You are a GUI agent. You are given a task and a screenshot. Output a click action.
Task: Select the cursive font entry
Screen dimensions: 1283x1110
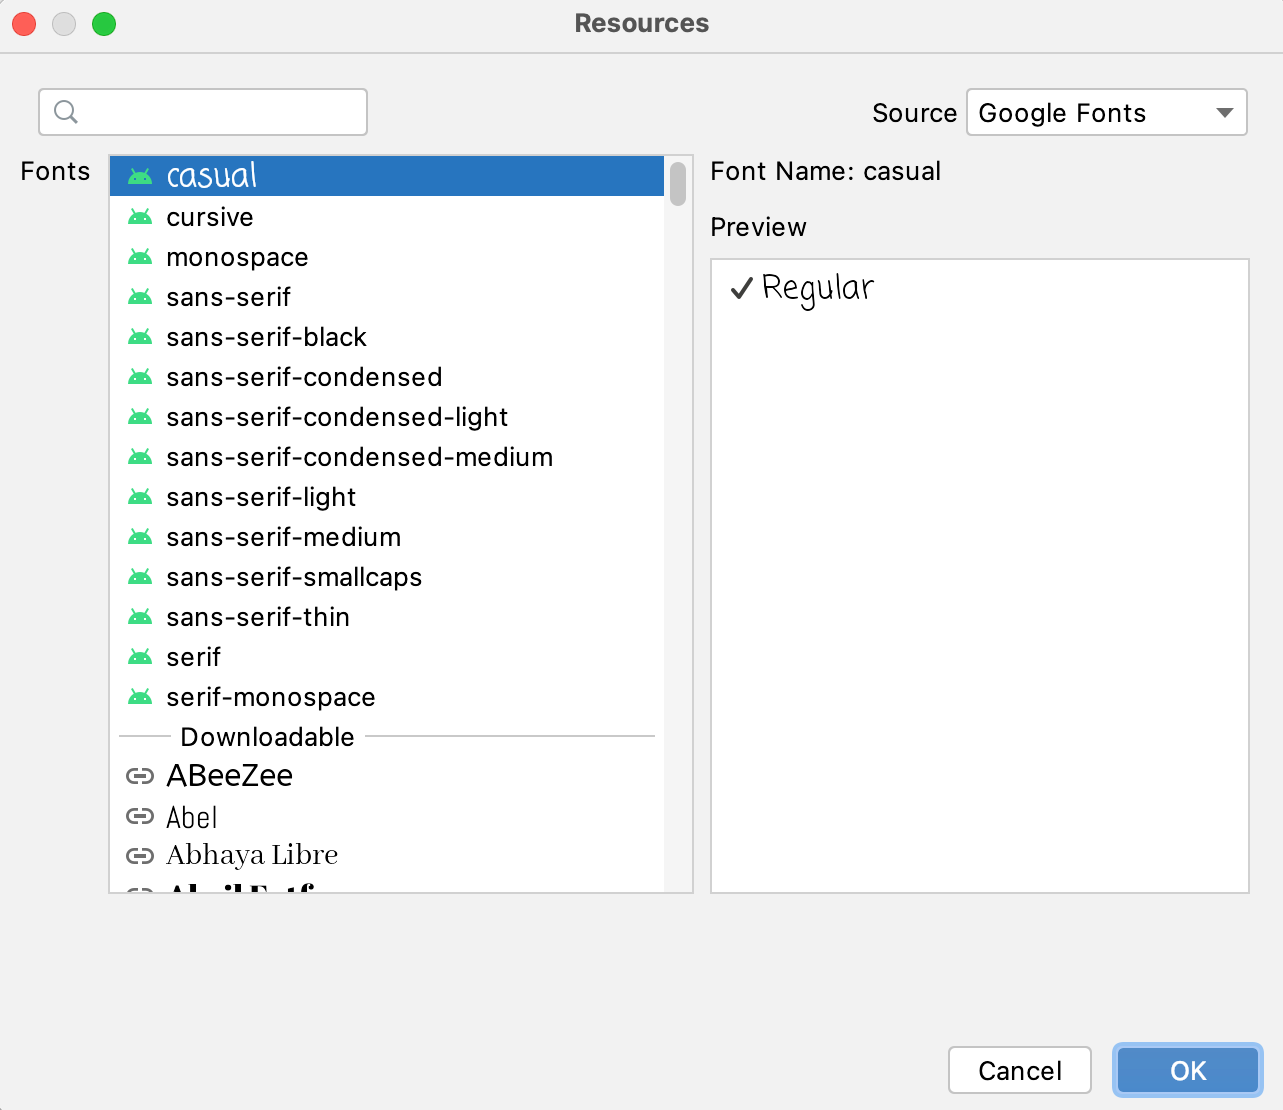tap(209, 217)
